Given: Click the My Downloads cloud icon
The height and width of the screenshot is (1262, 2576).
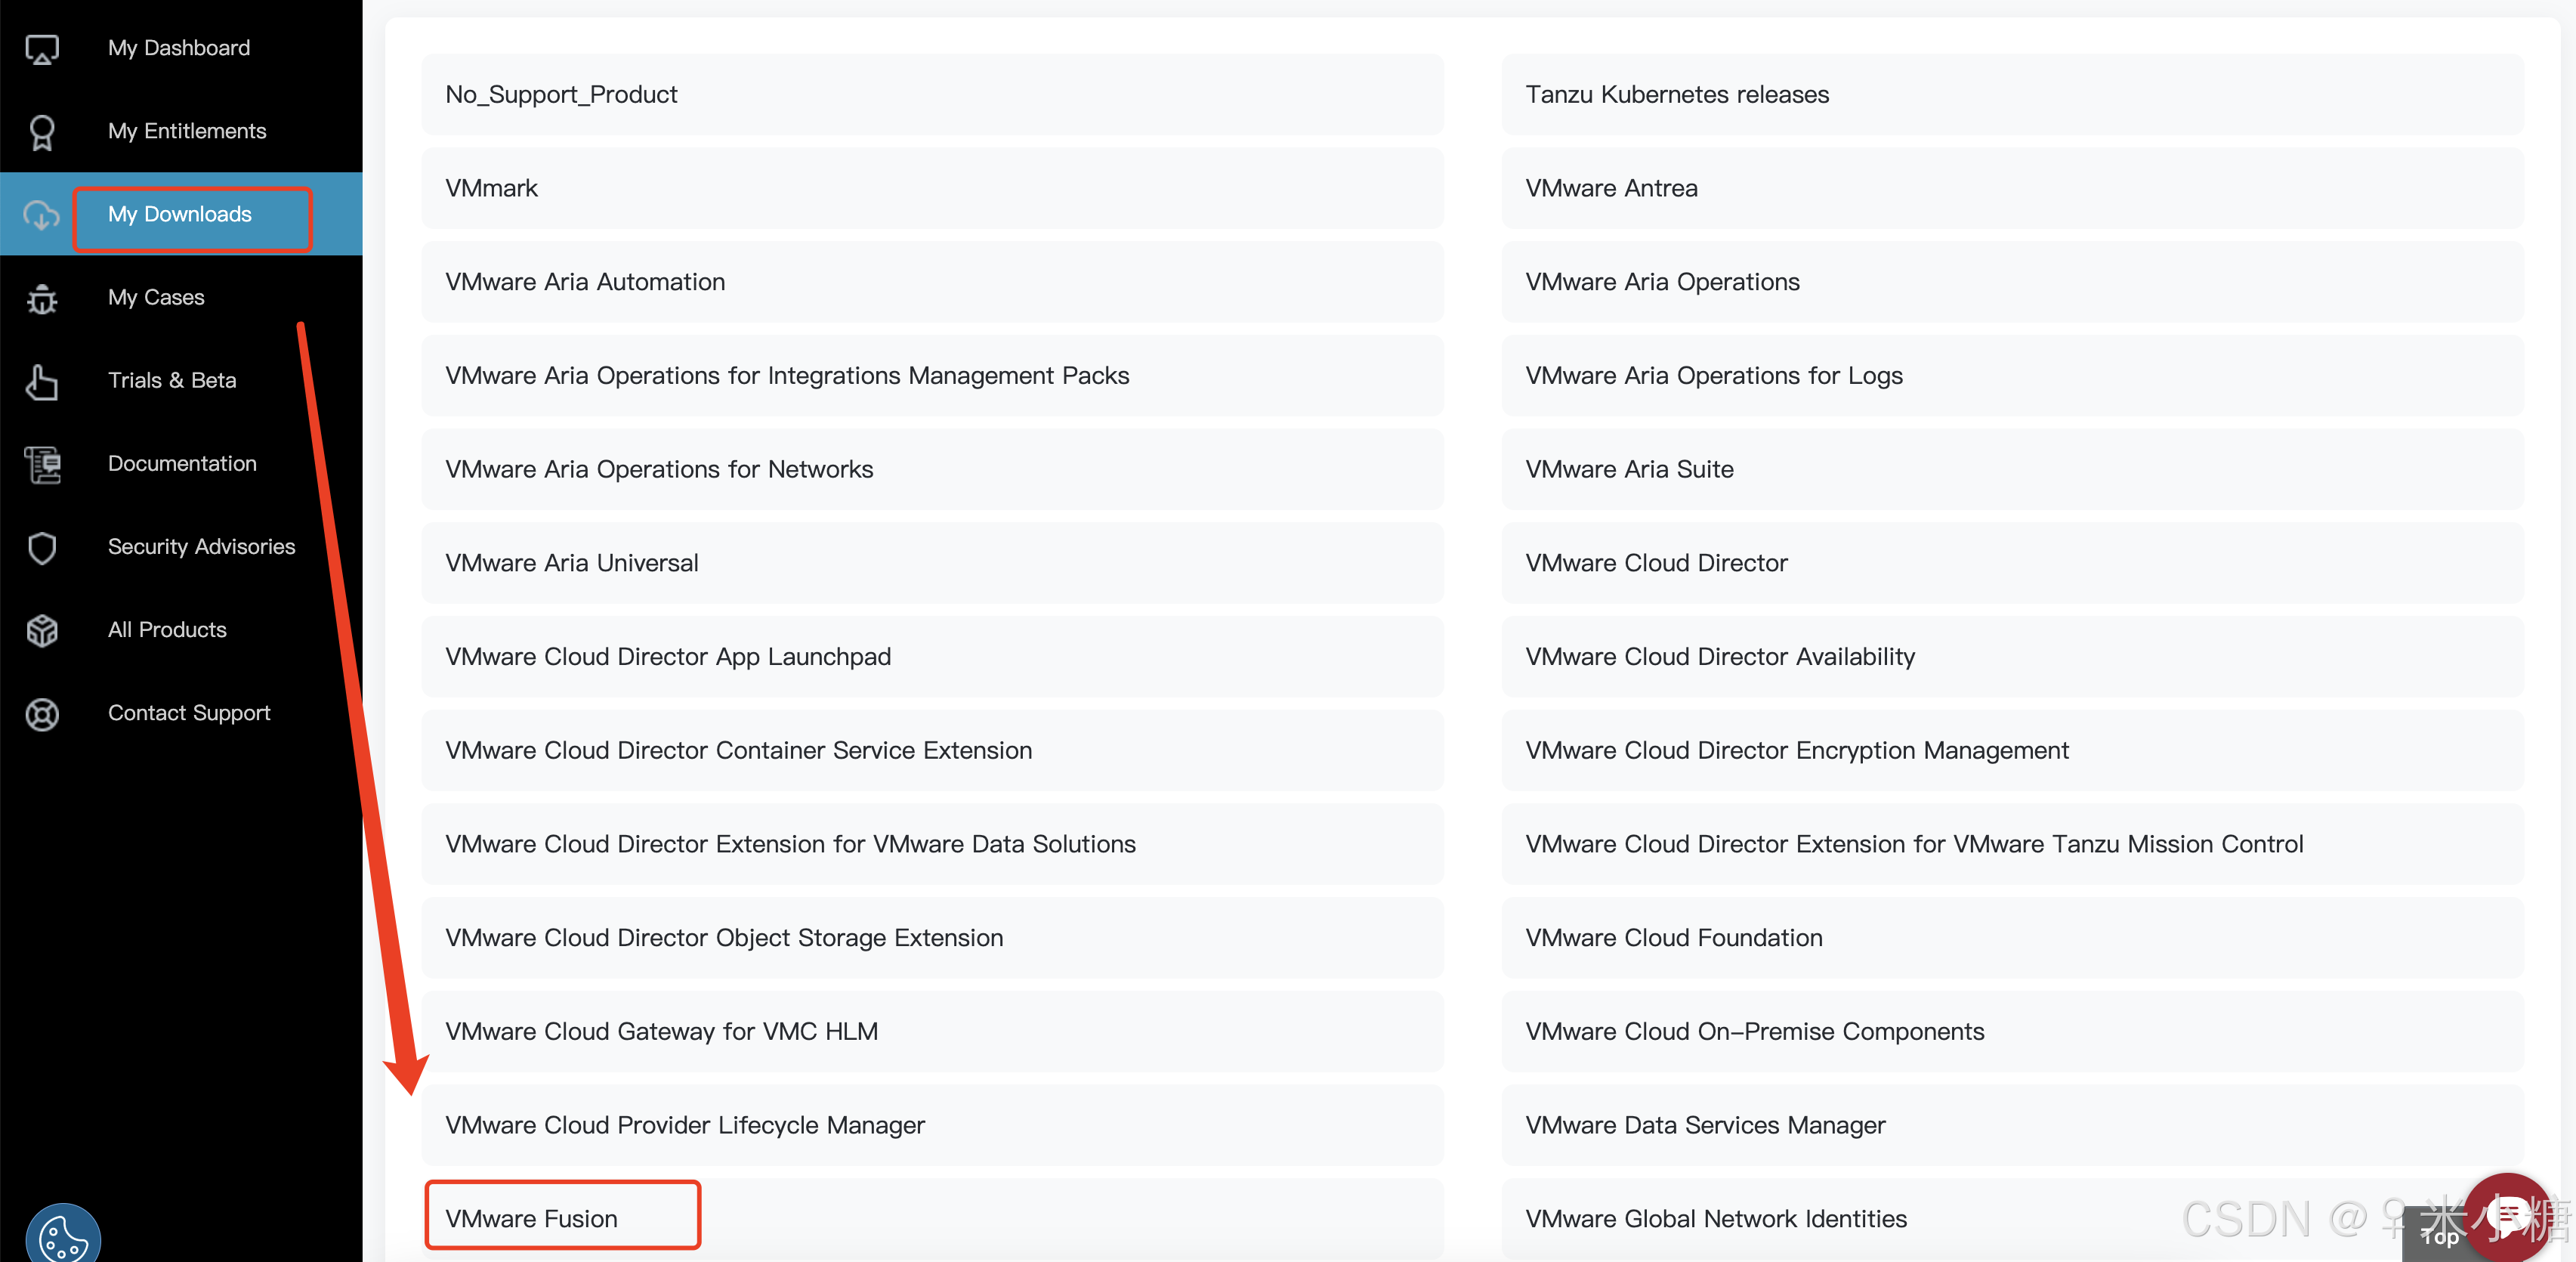Looking at the screenshot, I should click(x=42, y=215).
